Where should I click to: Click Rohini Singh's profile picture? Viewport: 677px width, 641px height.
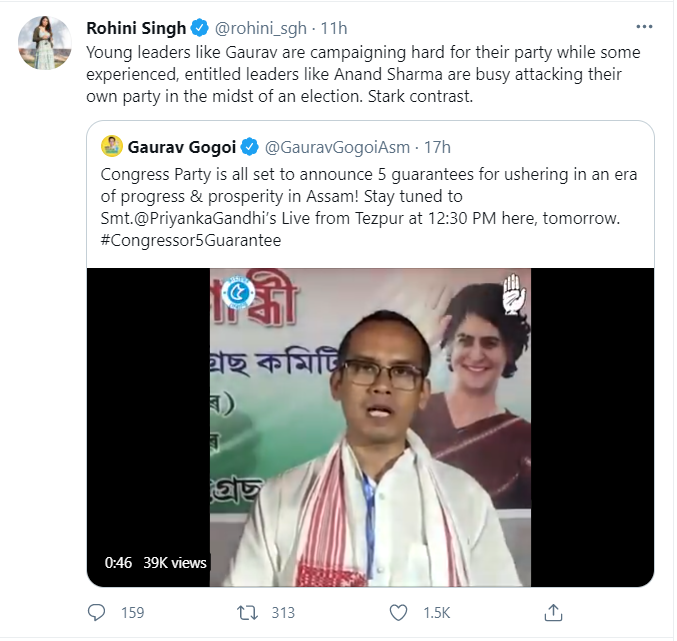pos(44,43)
